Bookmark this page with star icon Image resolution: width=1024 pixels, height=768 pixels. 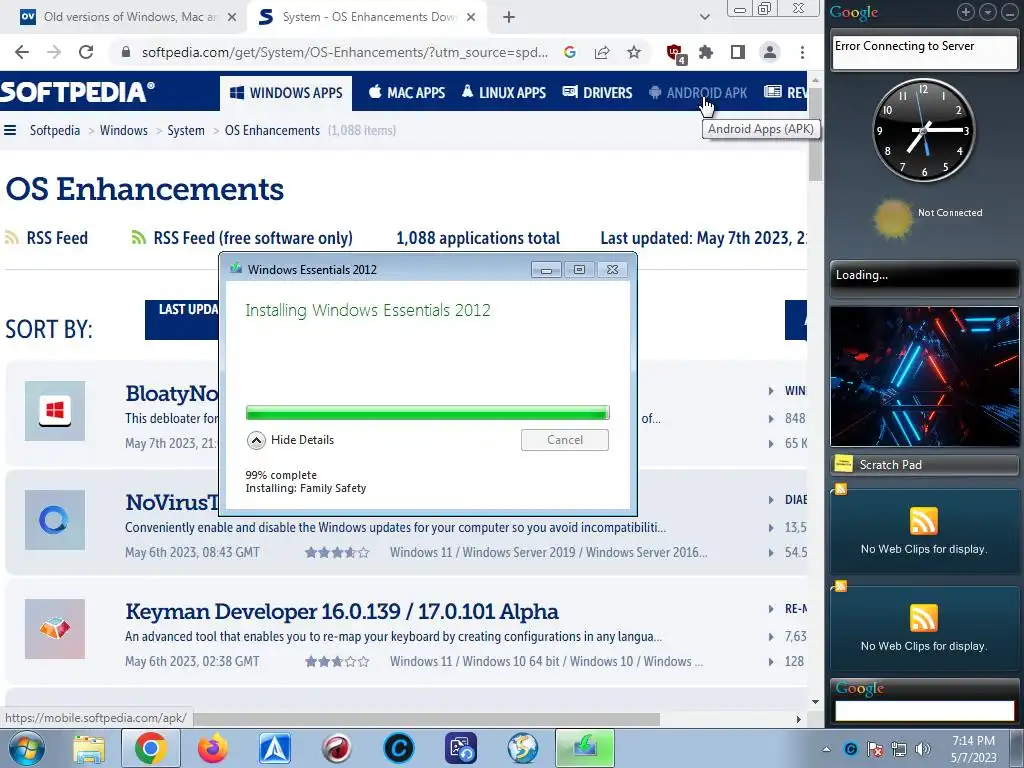coord(633,52)
